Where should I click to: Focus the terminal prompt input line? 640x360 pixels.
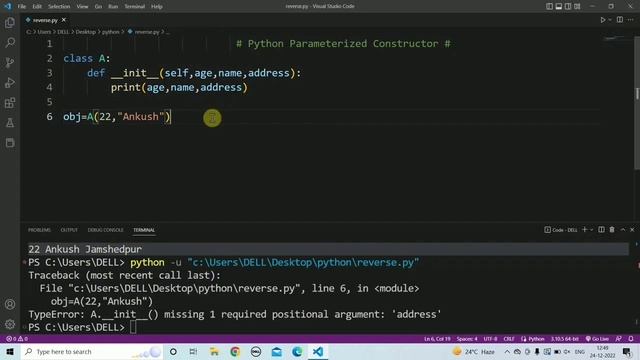[x=133, y=327]
